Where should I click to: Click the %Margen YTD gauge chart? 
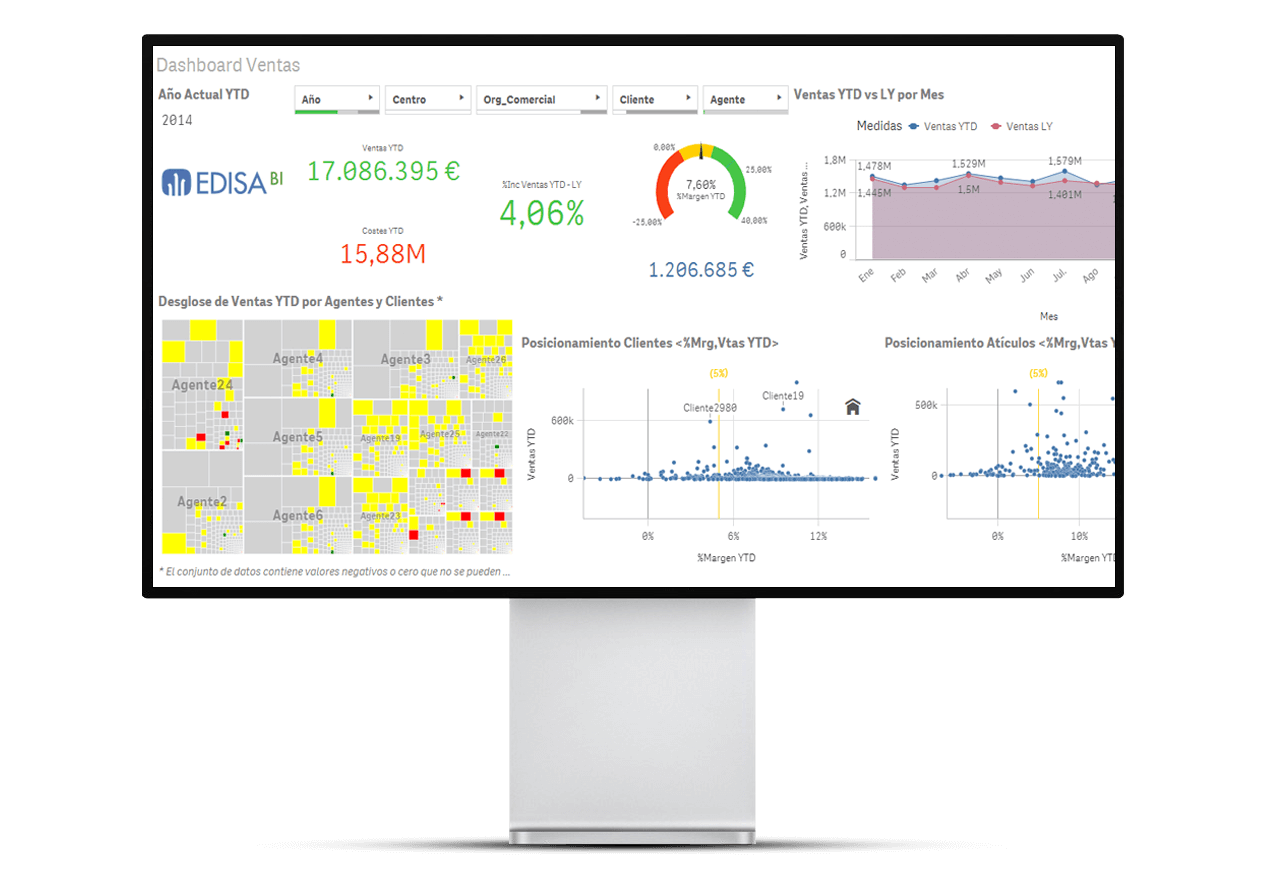point(700,183)
